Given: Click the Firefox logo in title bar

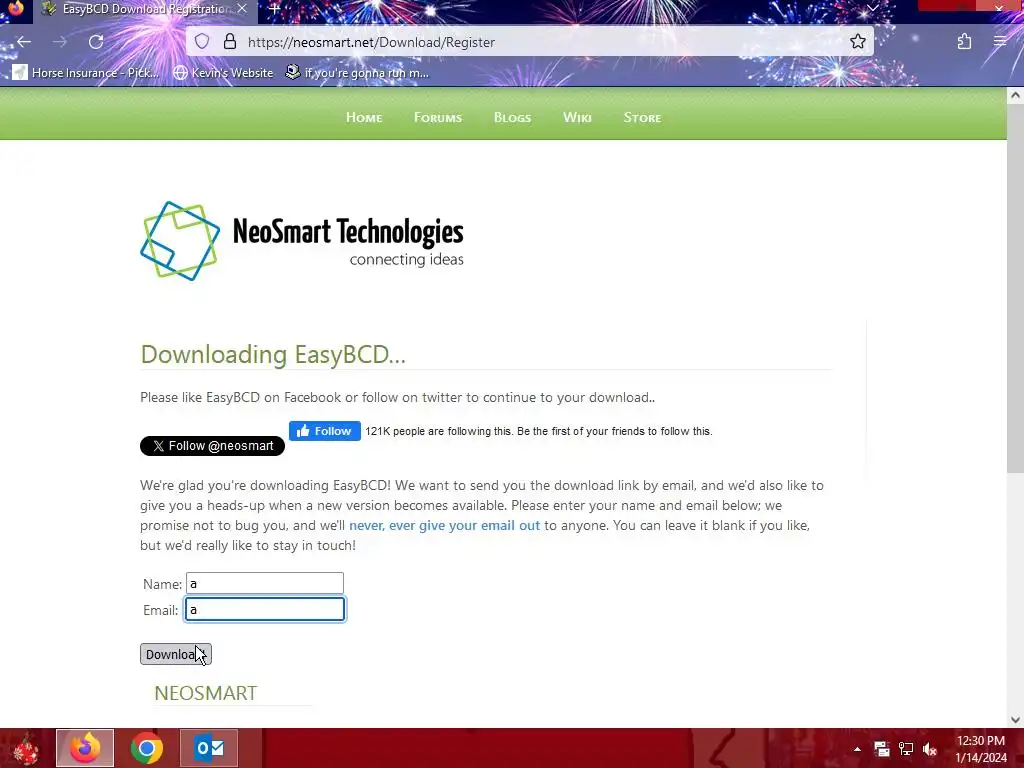Looking at the screenshot, I should point(15,8).
